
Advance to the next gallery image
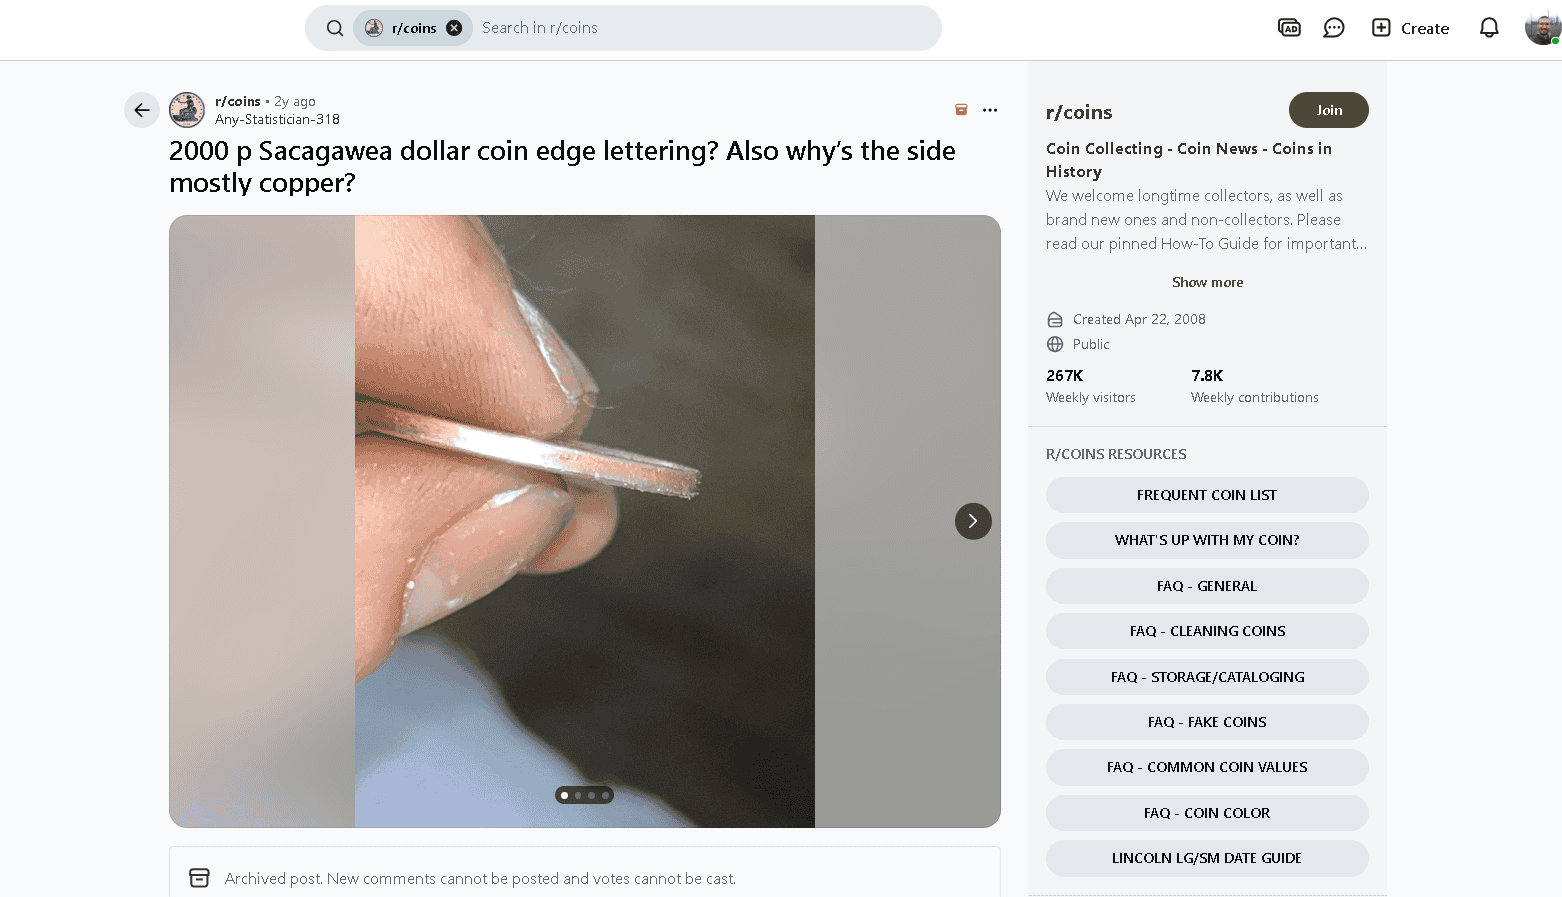(x=973, y=521)
